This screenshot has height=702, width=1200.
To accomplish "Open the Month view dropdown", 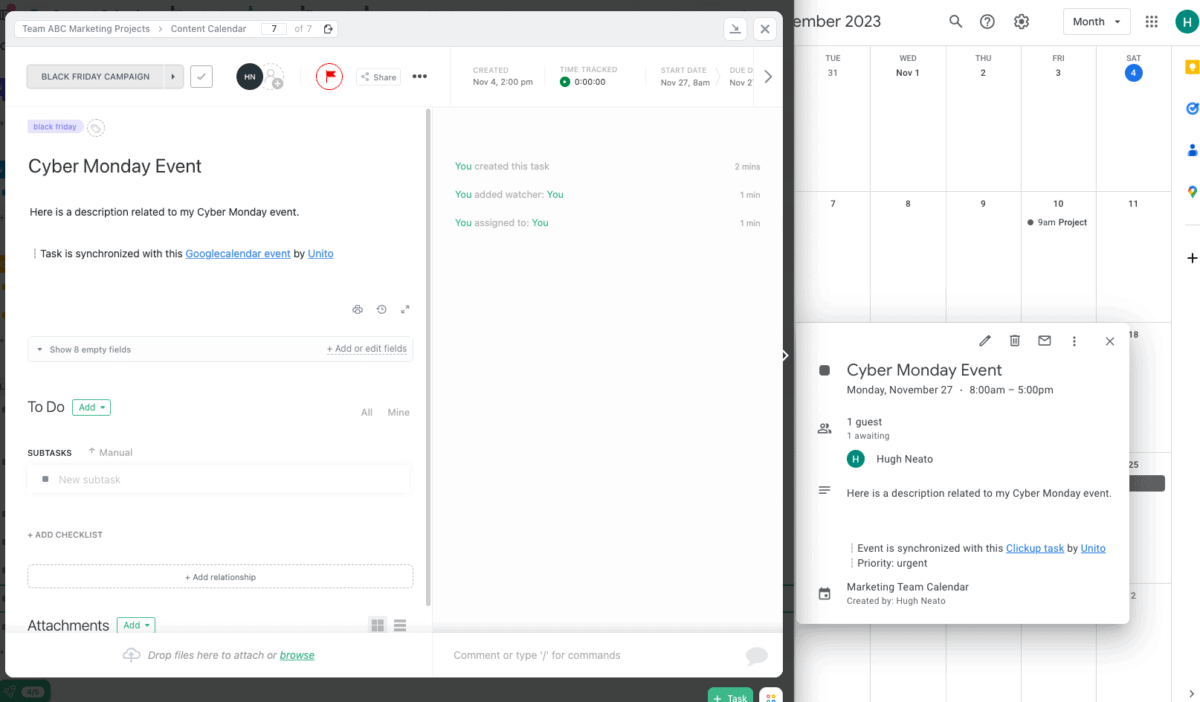I will 1096,21.
